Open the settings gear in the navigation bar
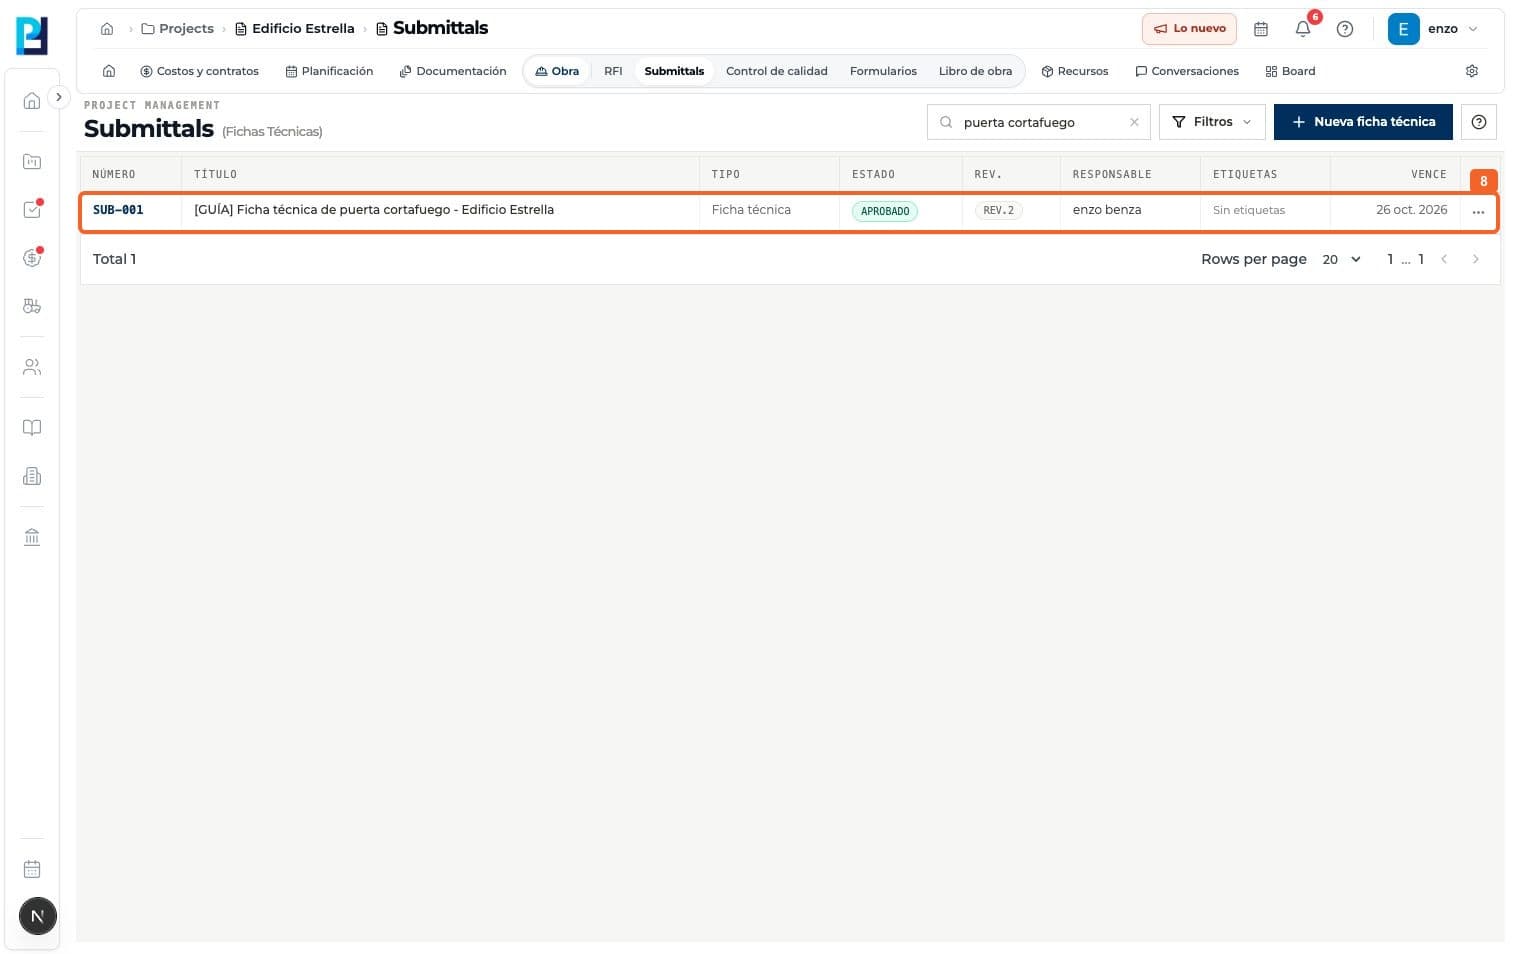Screen dimensions: 1517x954 click(1472, 71)
